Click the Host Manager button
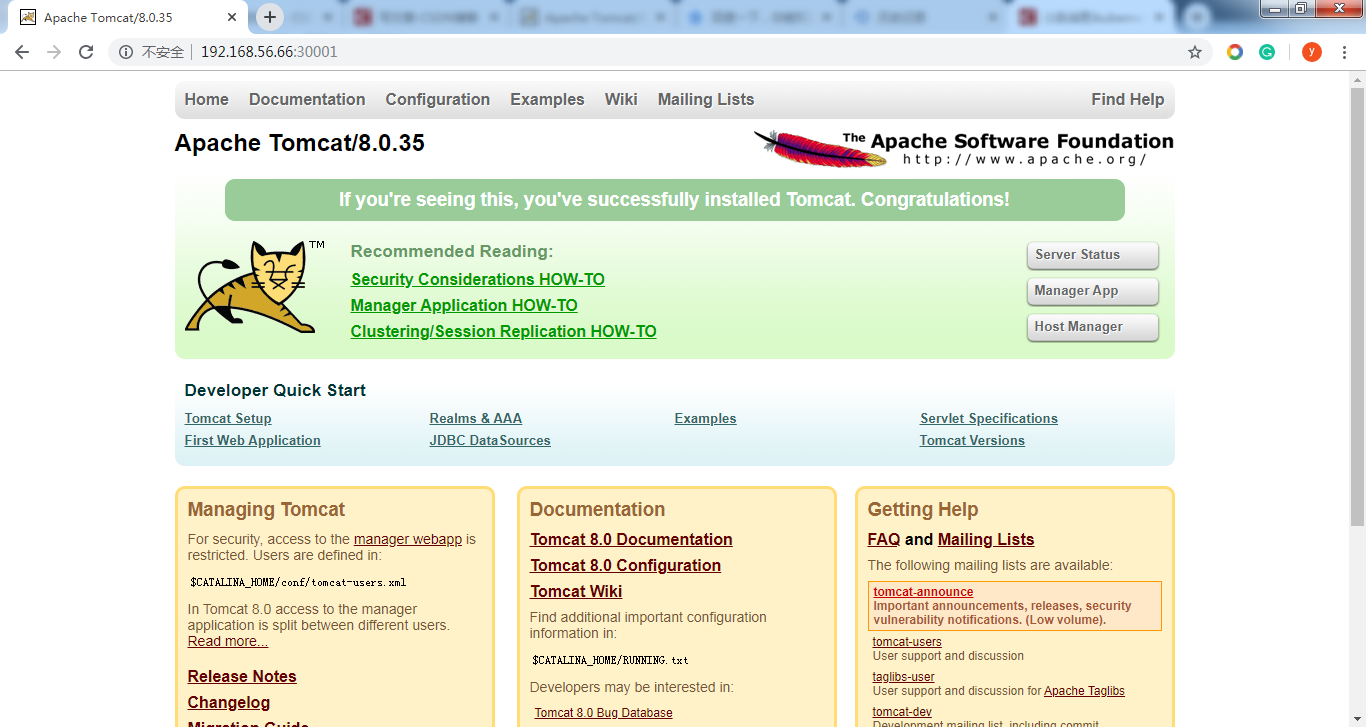1366x727 pixels. (x=1092, y=327)
